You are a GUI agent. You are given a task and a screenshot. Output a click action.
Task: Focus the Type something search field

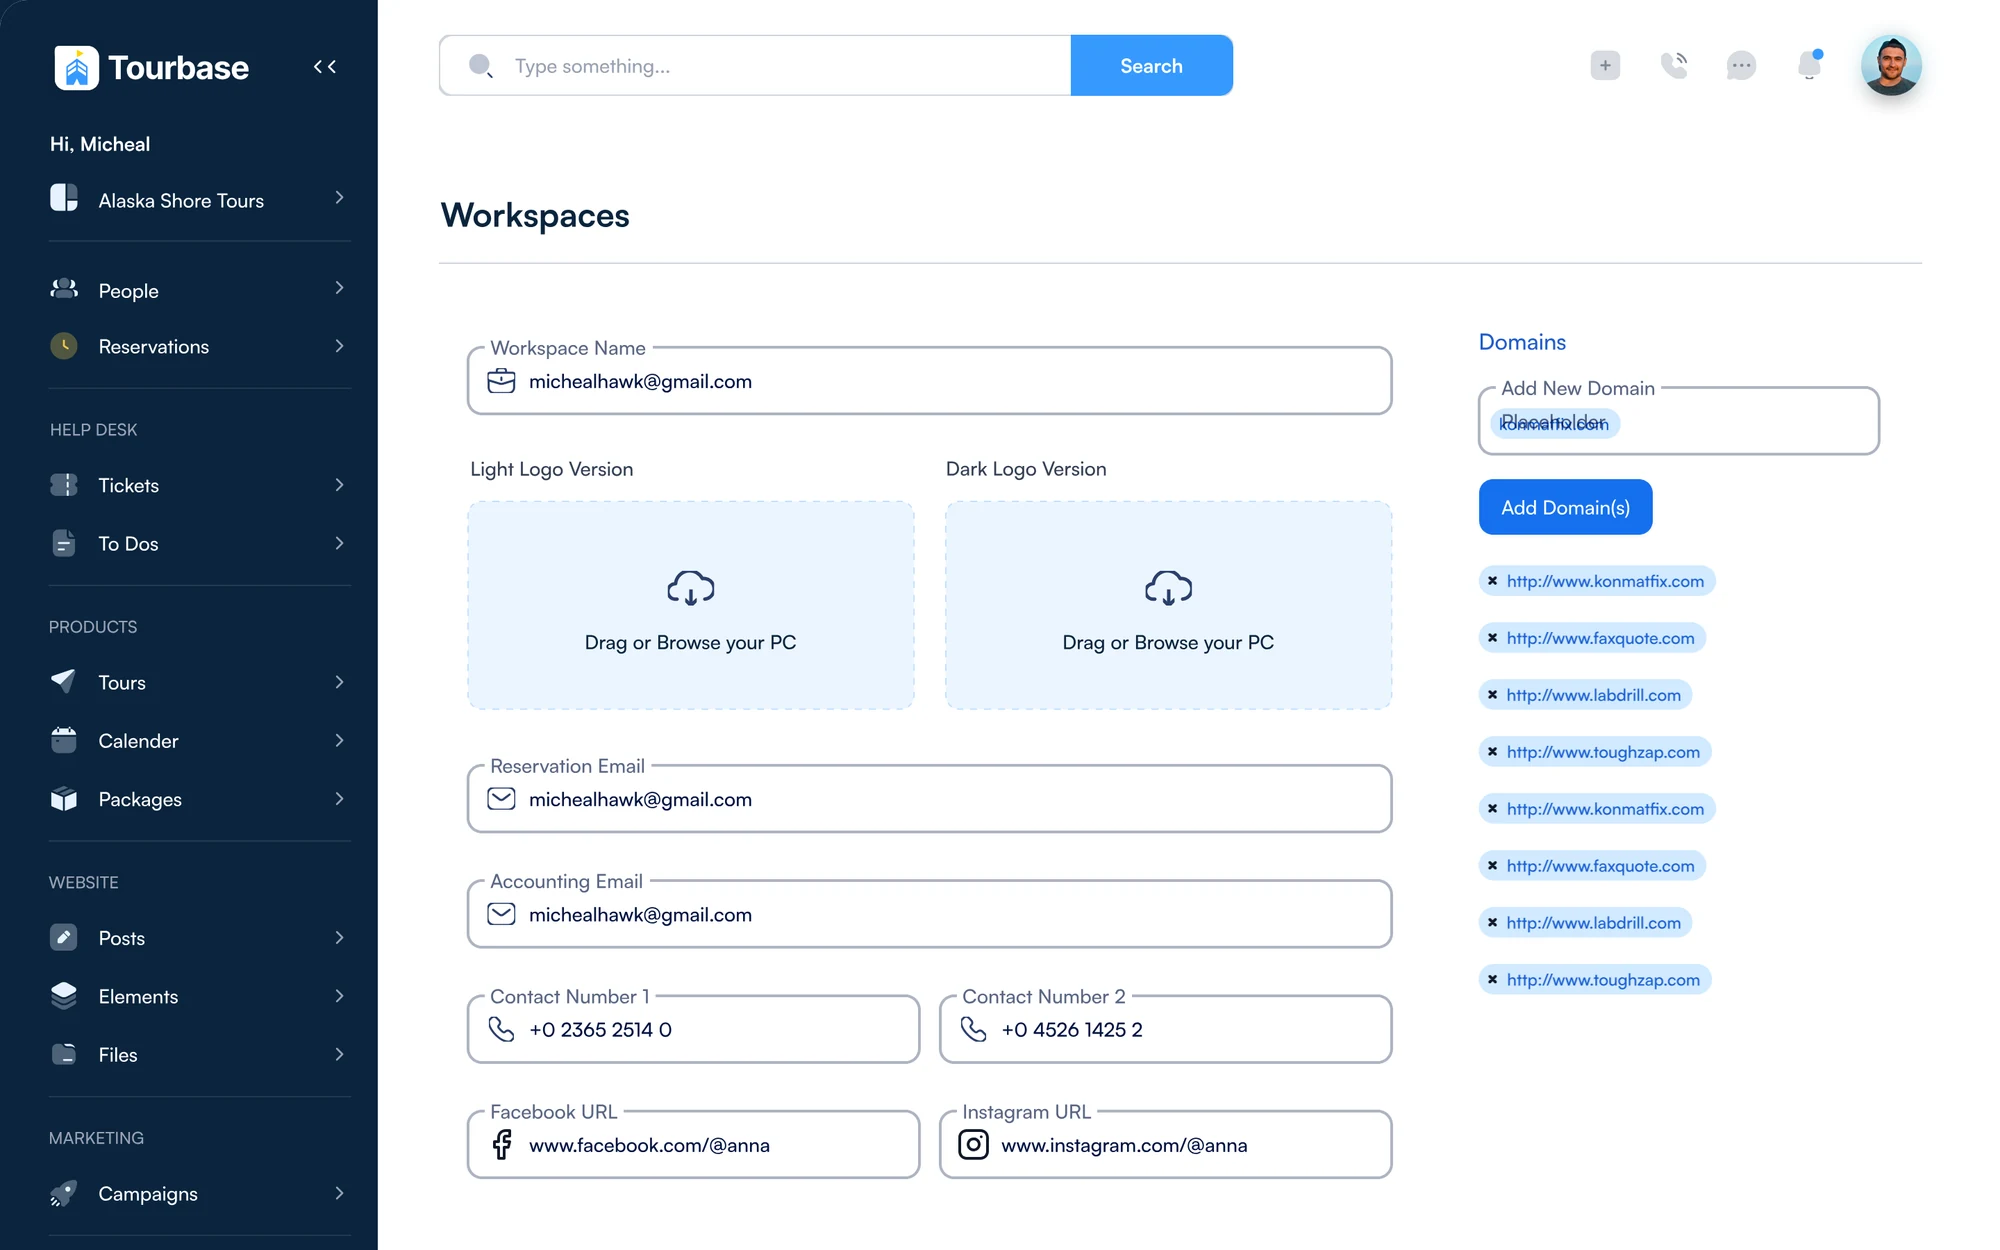tap(755, 66)
